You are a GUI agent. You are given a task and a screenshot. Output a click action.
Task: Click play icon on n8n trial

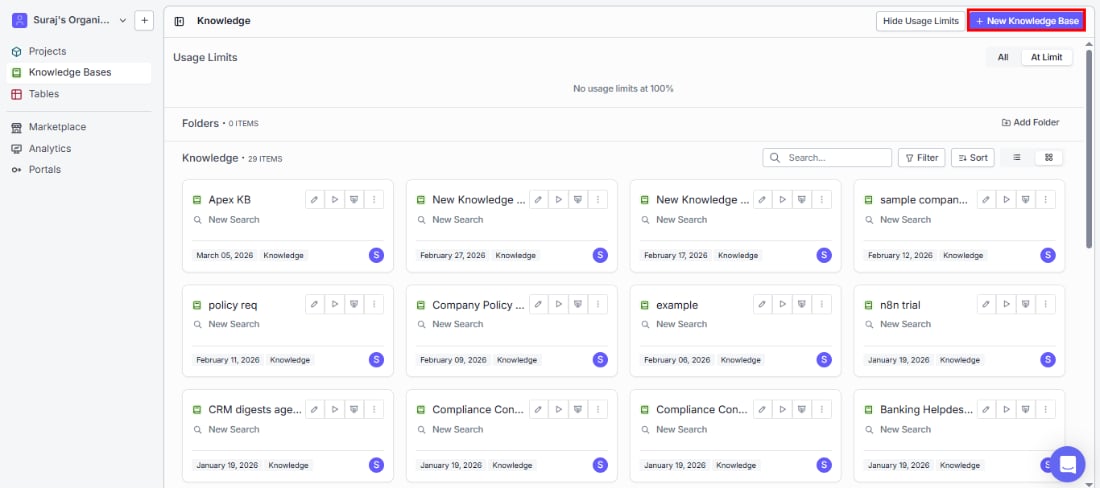1006,305
